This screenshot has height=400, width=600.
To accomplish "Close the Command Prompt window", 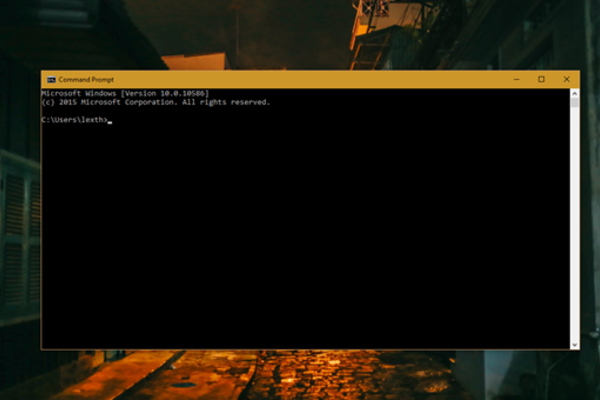I will click(x=567, y=79).
